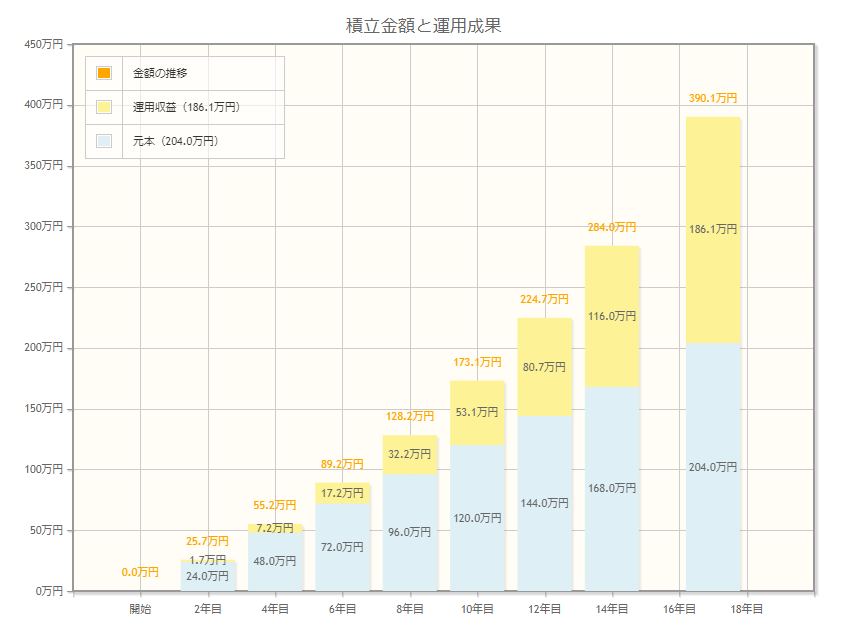Pick the 24.0万円 blue segment value
853x626 pixels.
click(207, 576)
